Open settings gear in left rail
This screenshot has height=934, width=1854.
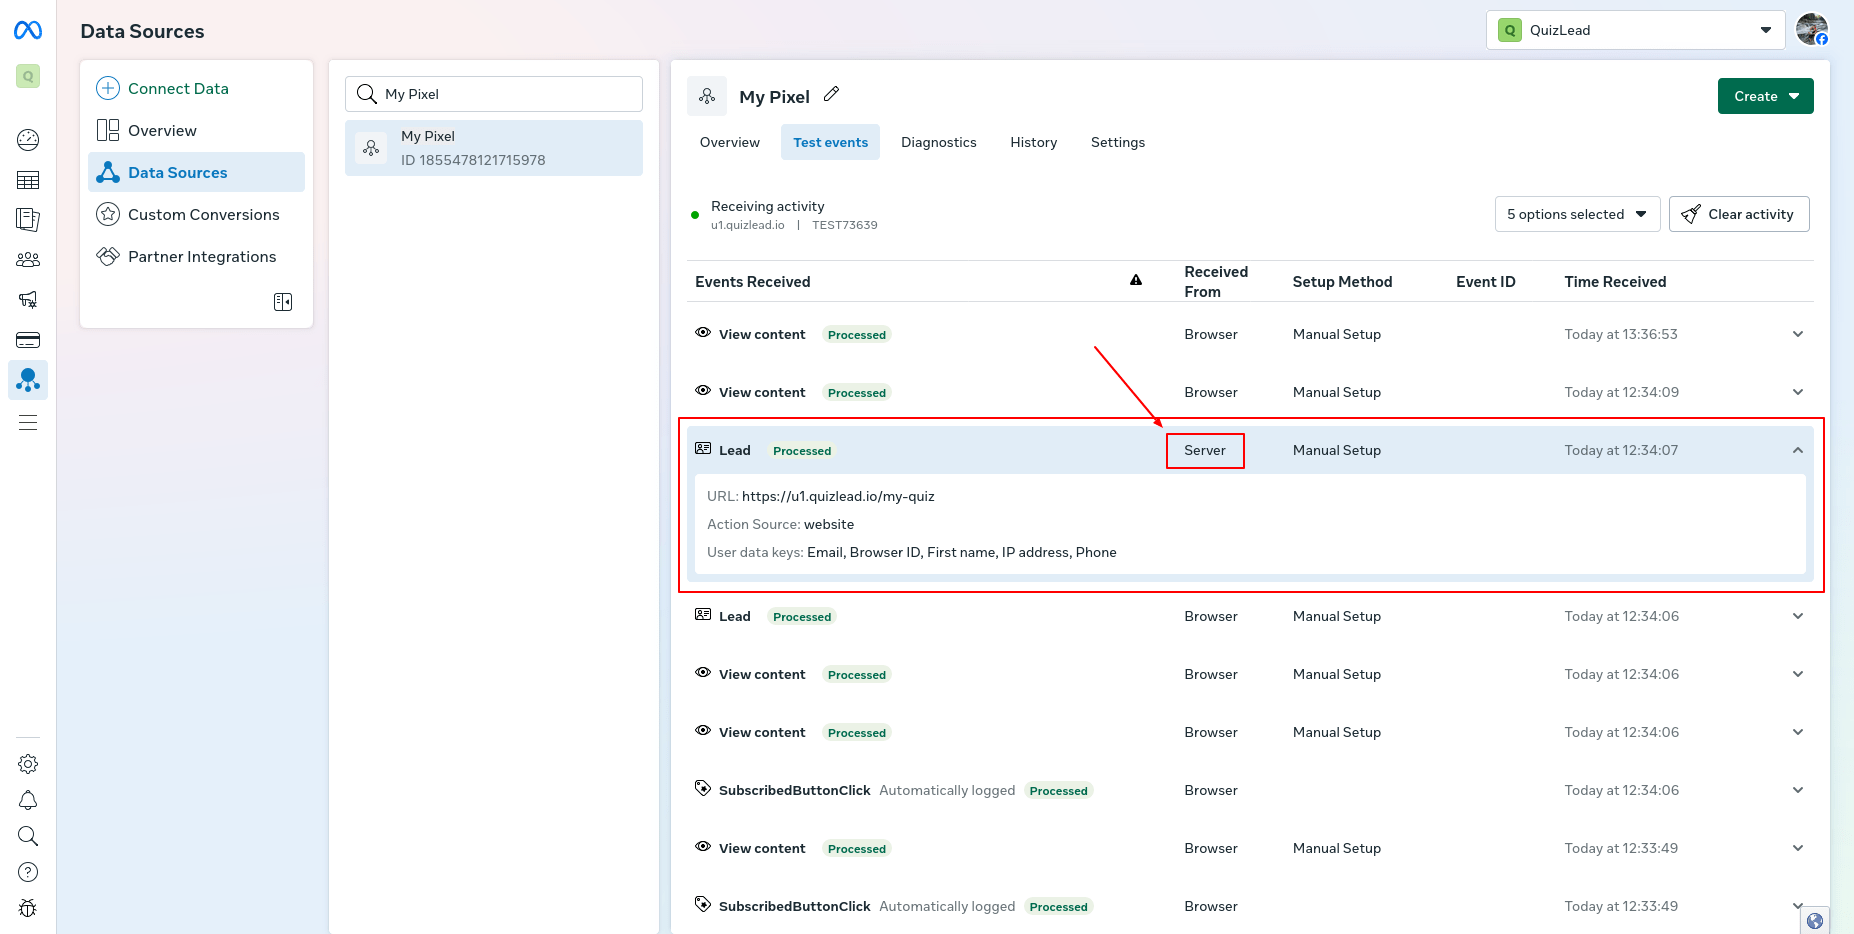point(28,764)
